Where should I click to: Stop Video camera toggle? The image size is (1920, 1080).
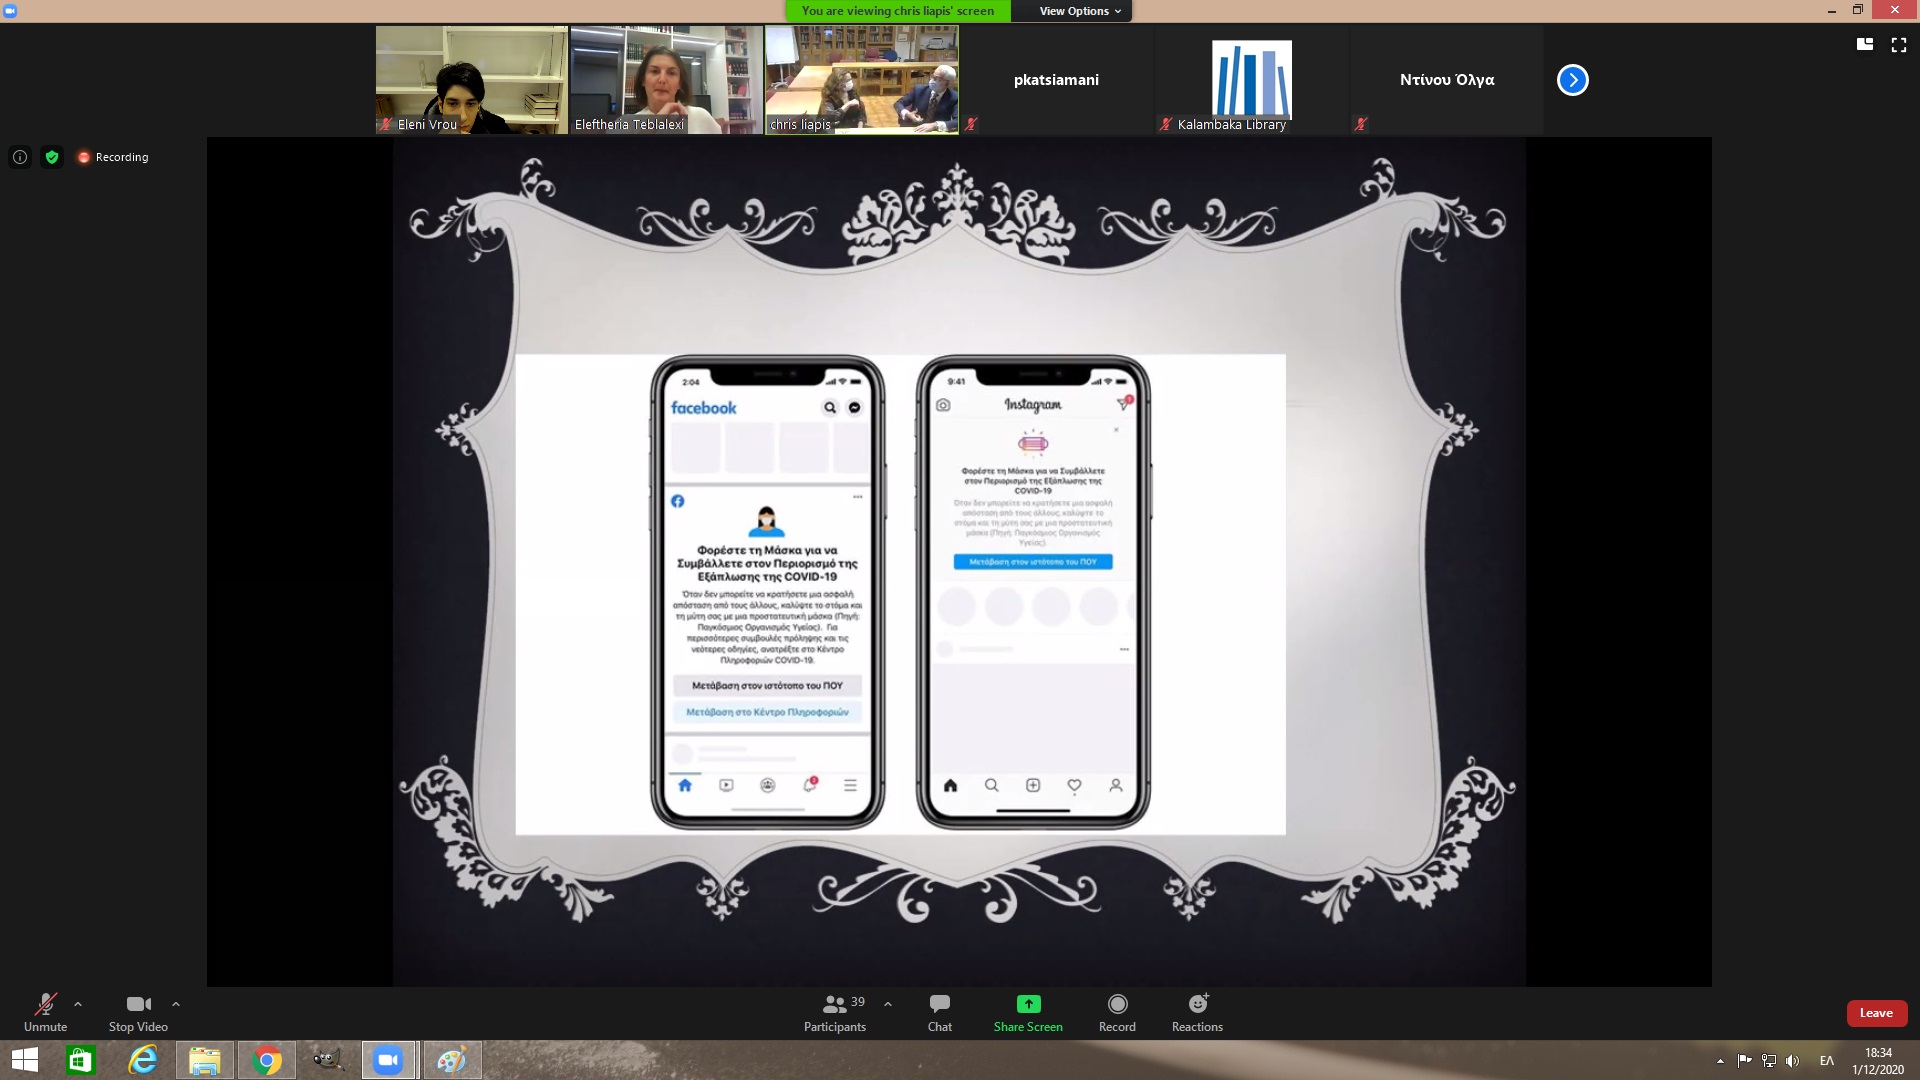[138, 1012]
